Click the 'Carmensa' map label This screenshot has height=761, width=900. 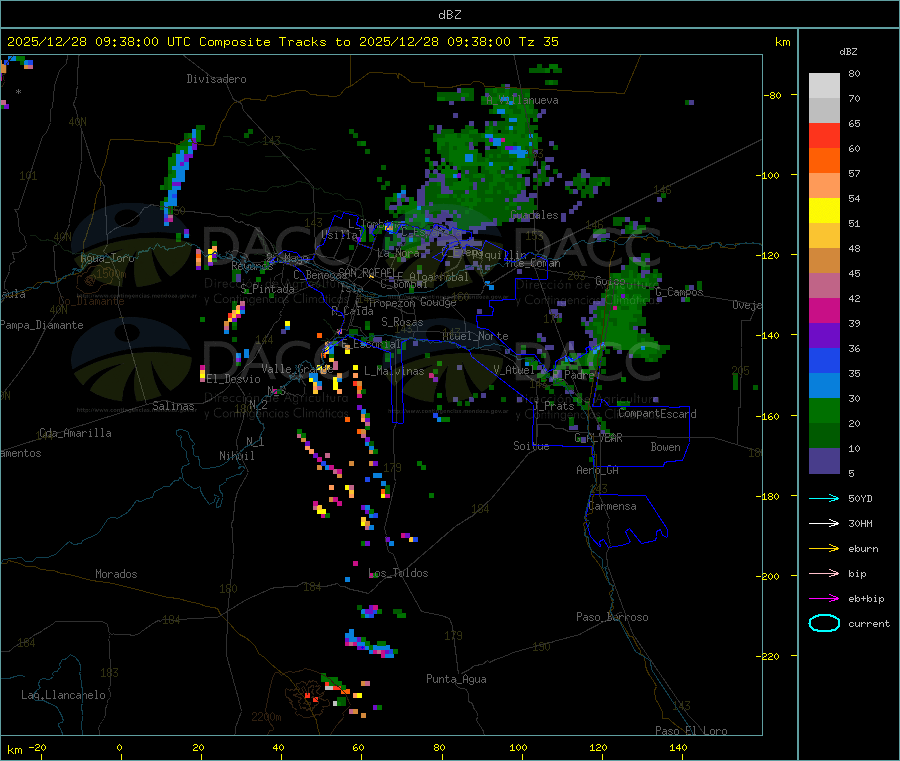612,506
